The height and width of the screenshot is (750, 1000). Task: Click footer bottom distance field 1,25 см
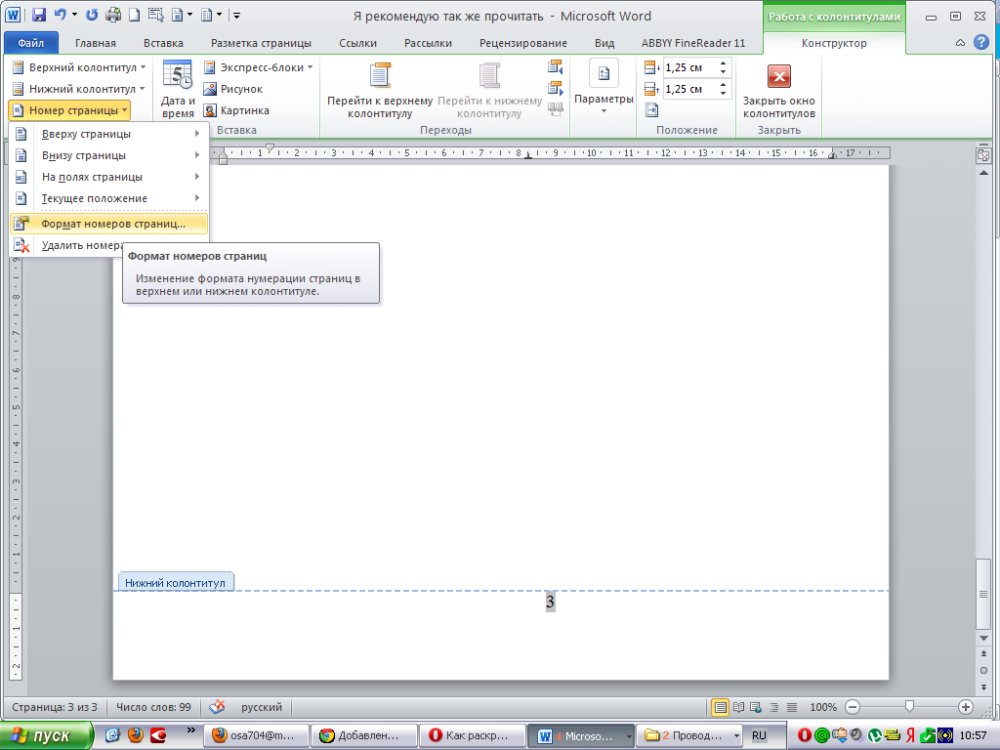tap(690, 89)
